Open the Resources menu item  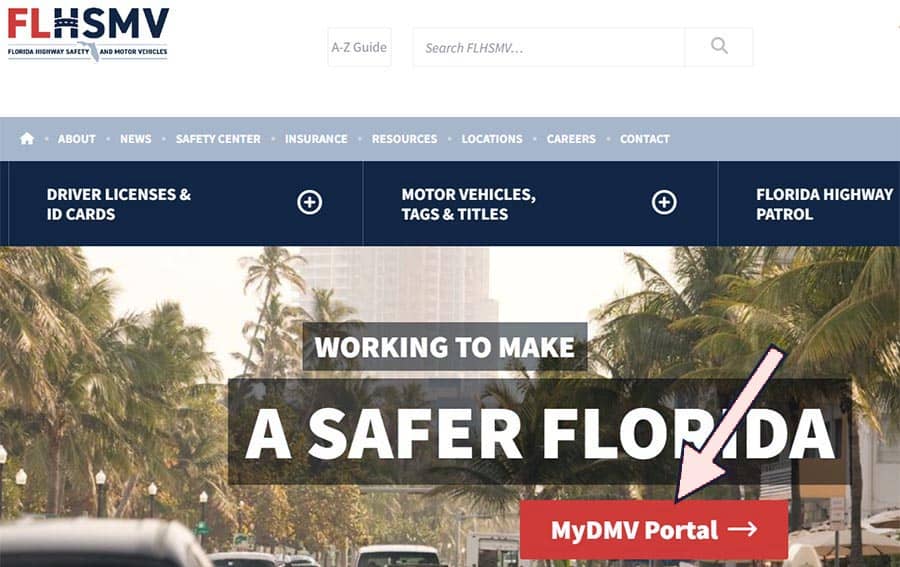tap(404, 139)
